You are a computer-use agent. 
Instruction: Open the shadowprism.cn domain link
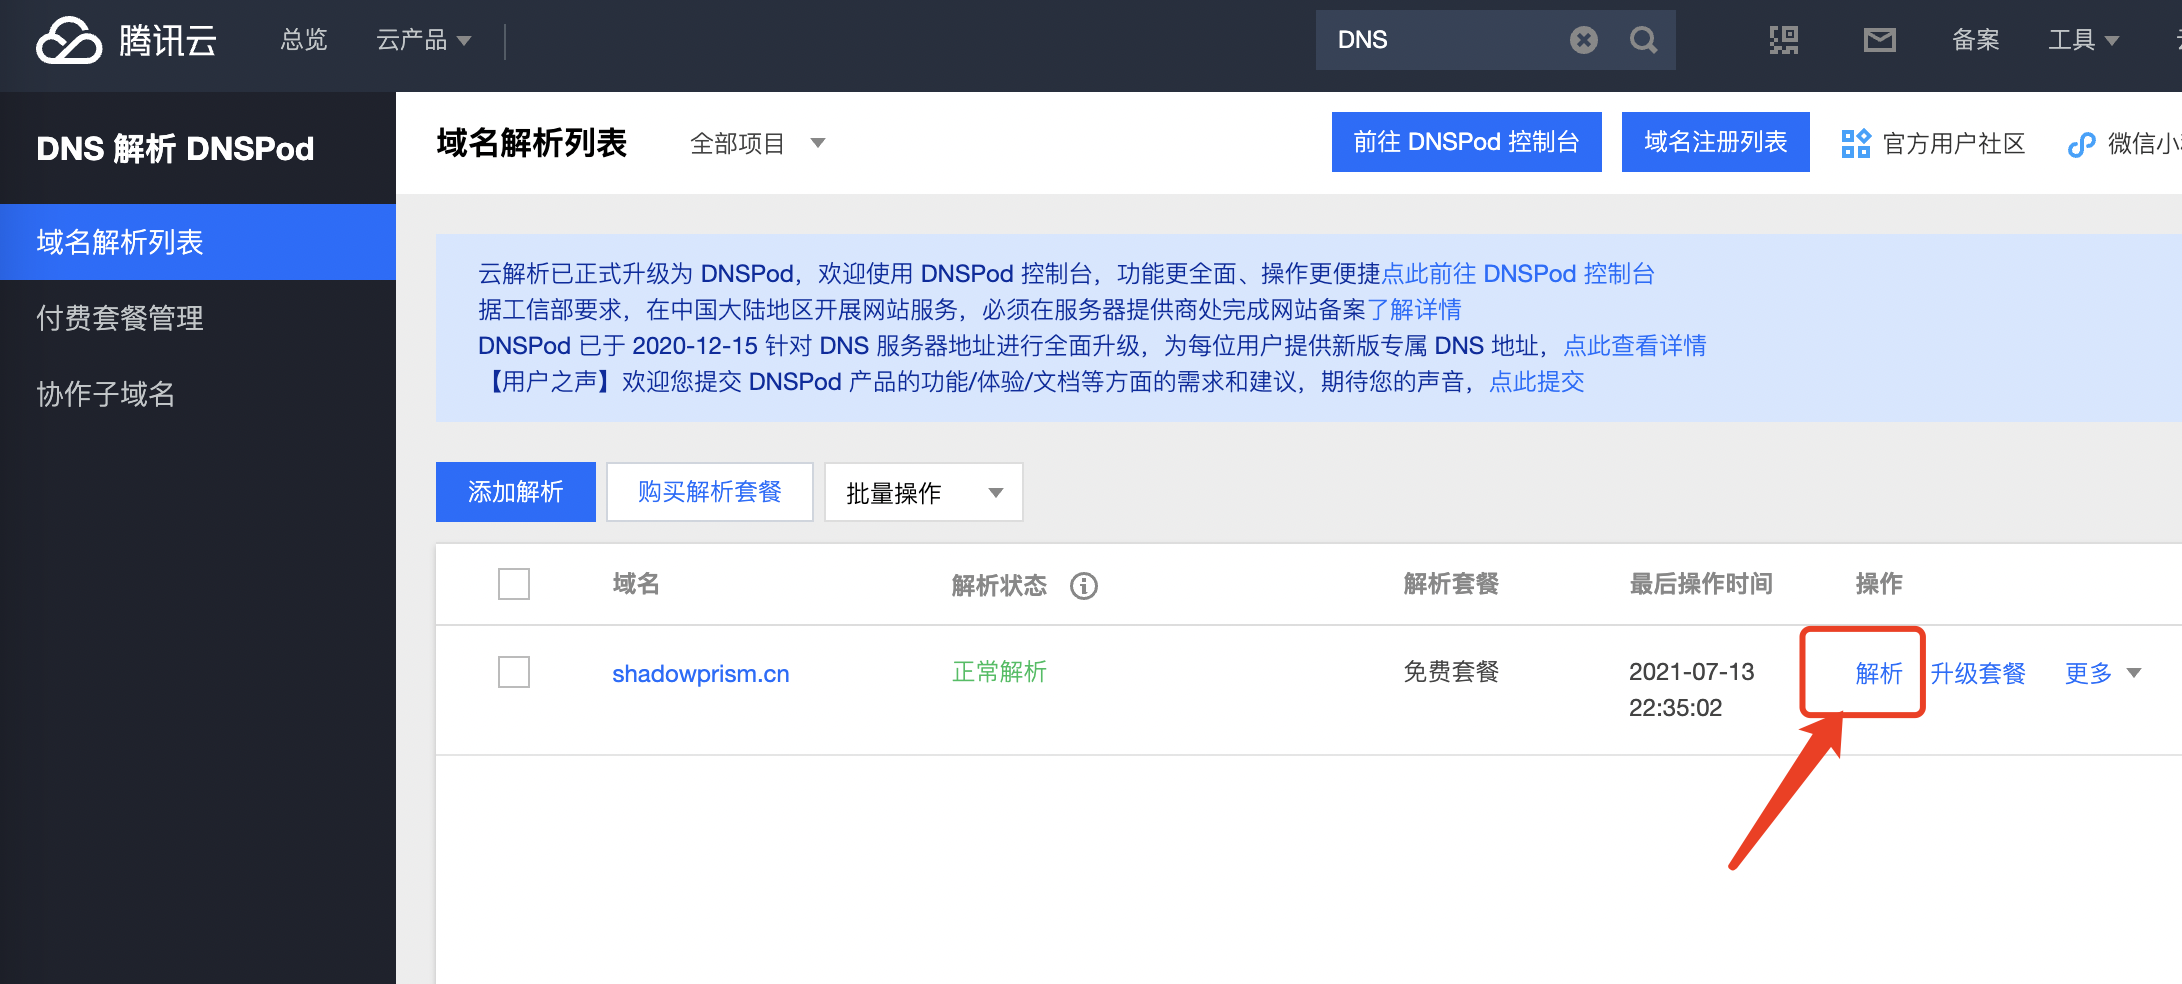[x=701, y=674]
